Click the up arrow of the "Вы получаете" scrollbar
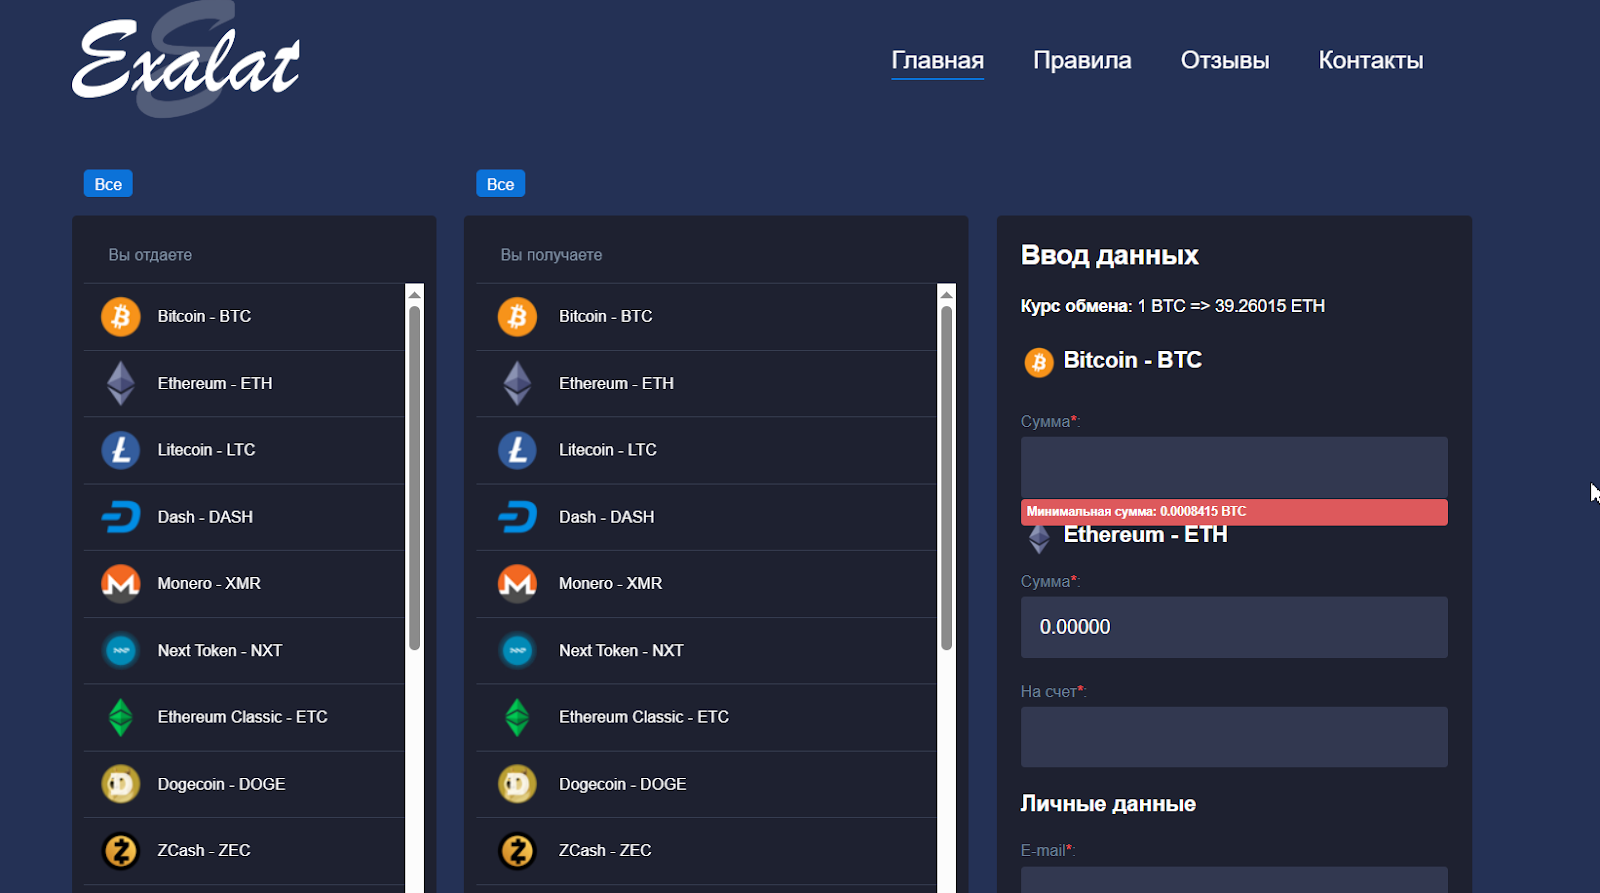Viewport: 1600px width, 893px height. tap(947, 294)
